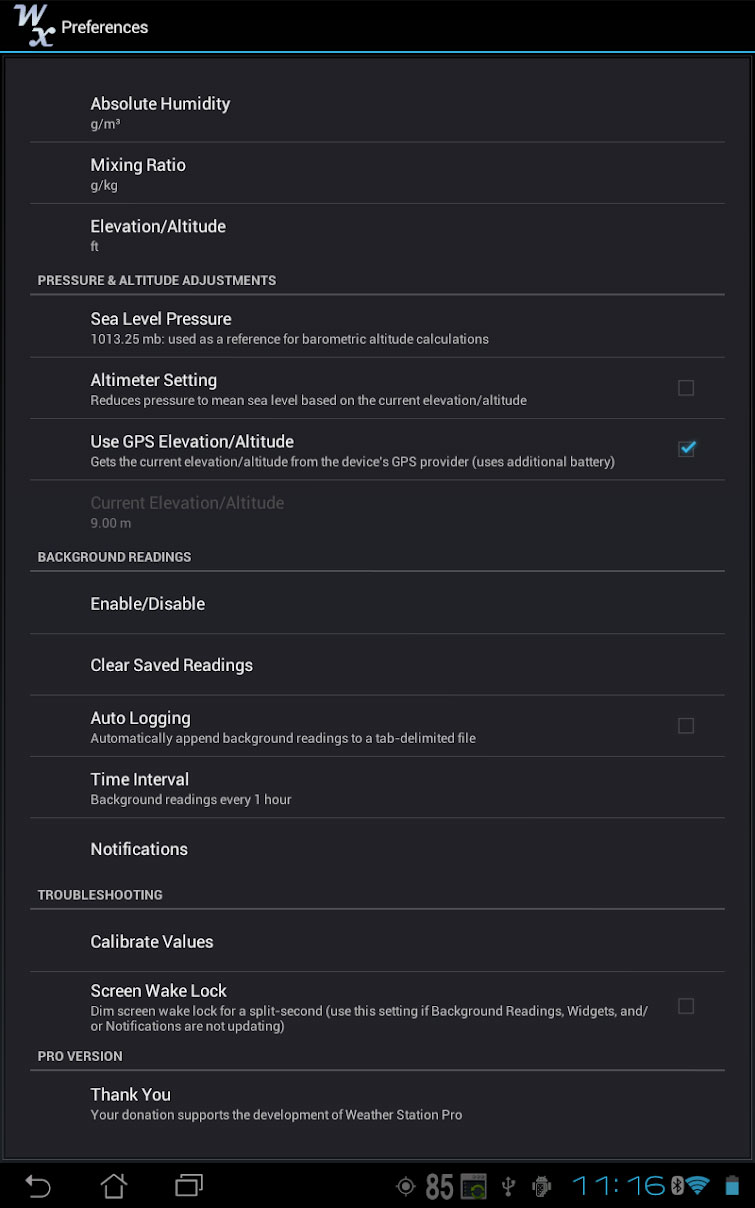The width and height of the screenshot is (755, 1208).
Task: Open Calibrate Values
Action: (377, 942)
